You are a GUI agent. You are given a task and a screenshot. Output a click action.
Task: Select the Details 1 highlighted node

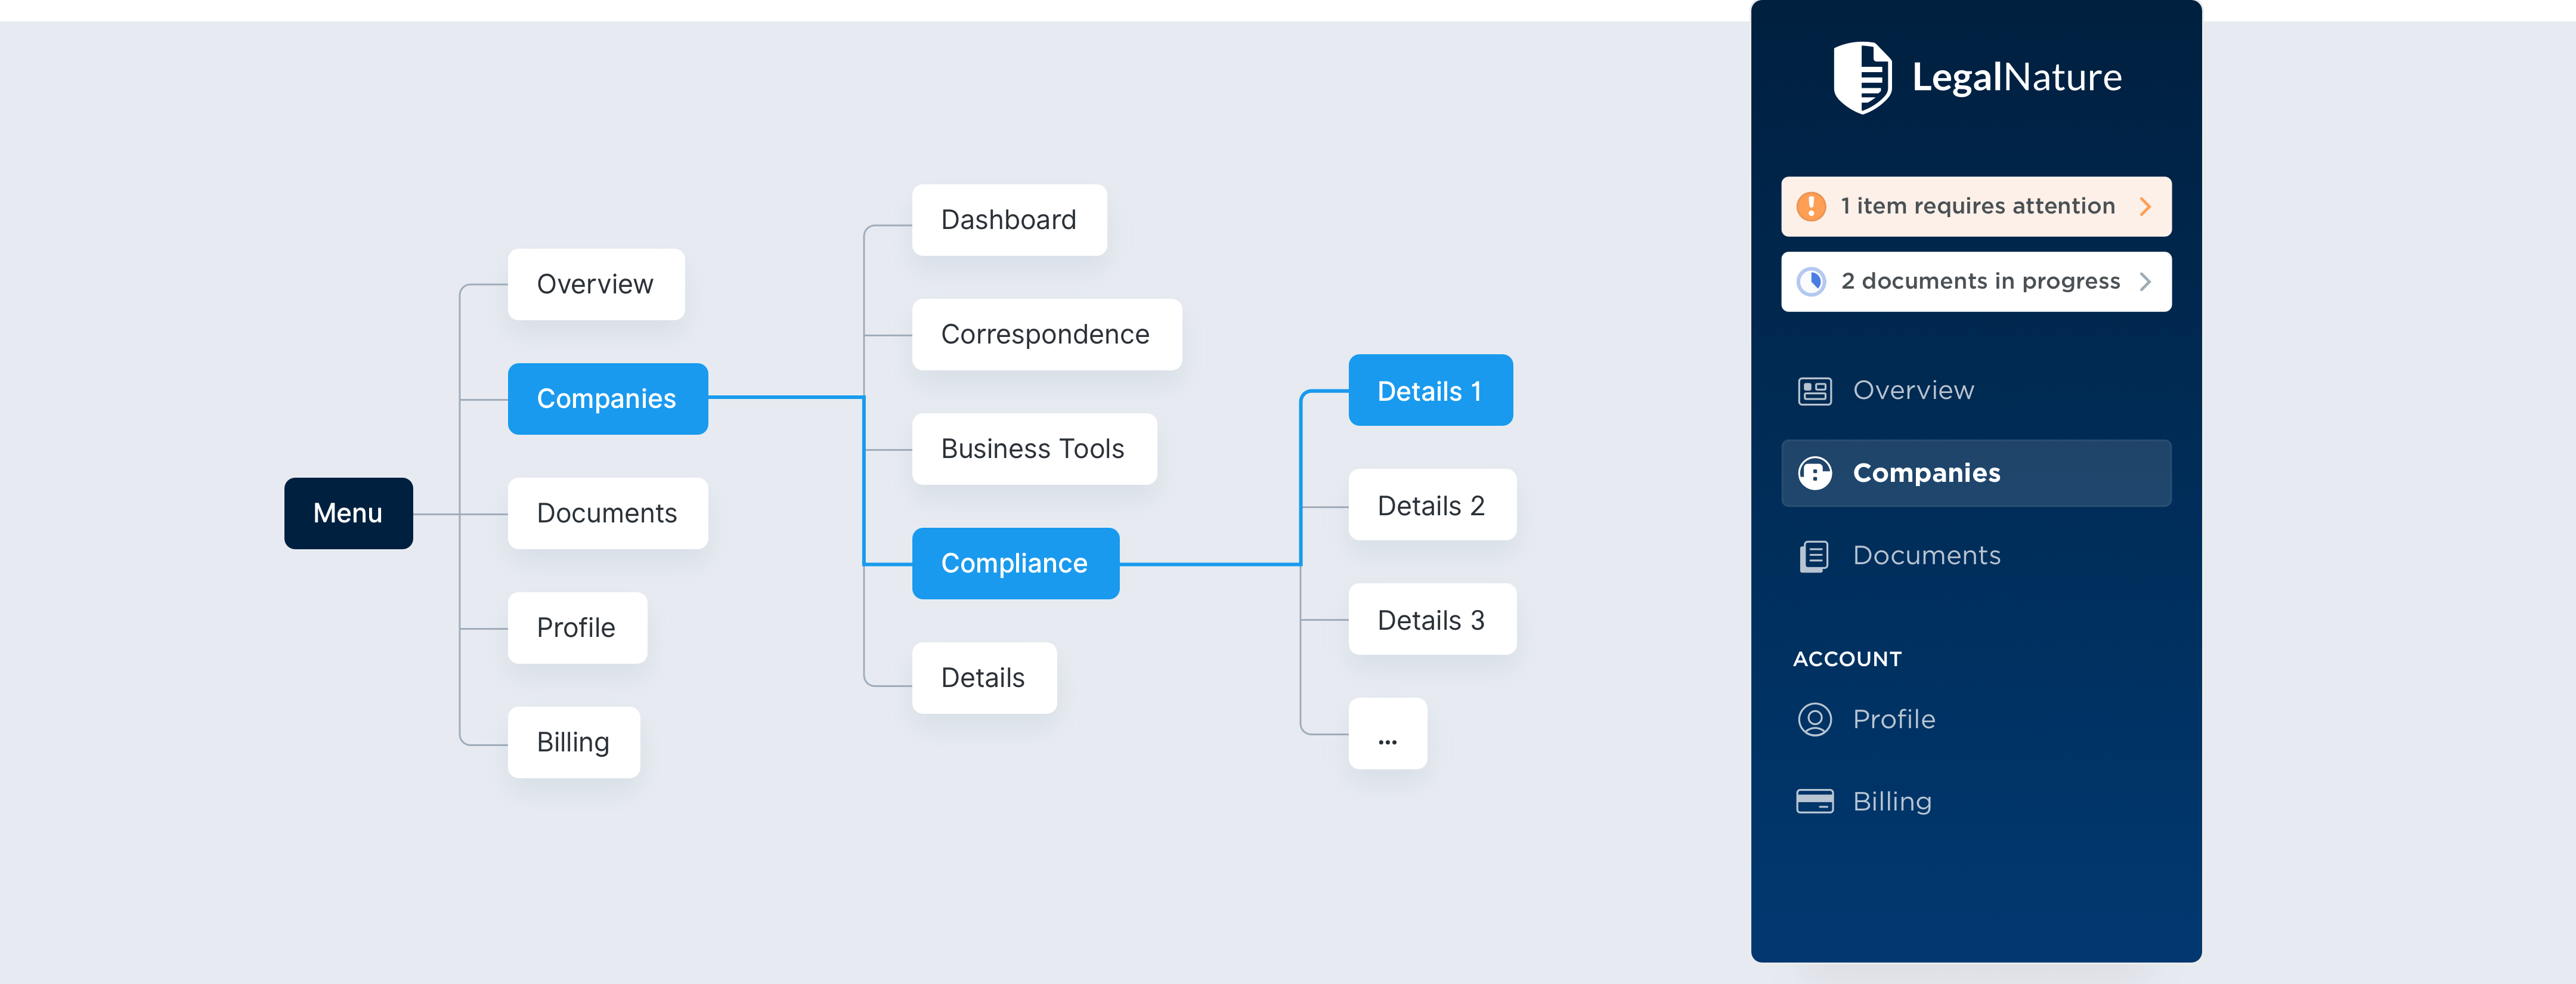(x=1430, y=390)
